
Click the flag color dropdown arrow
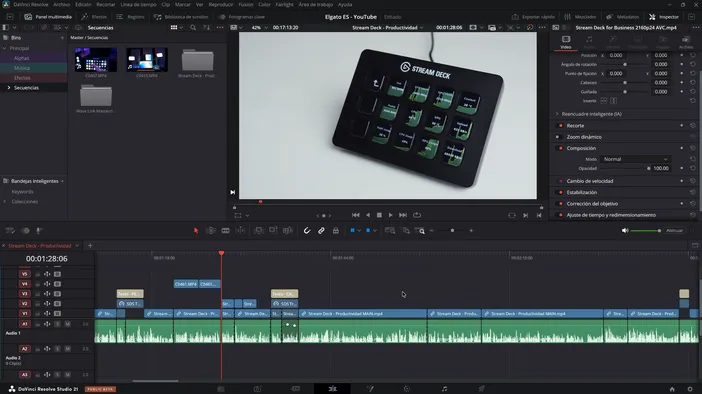(x=359, y=231)
